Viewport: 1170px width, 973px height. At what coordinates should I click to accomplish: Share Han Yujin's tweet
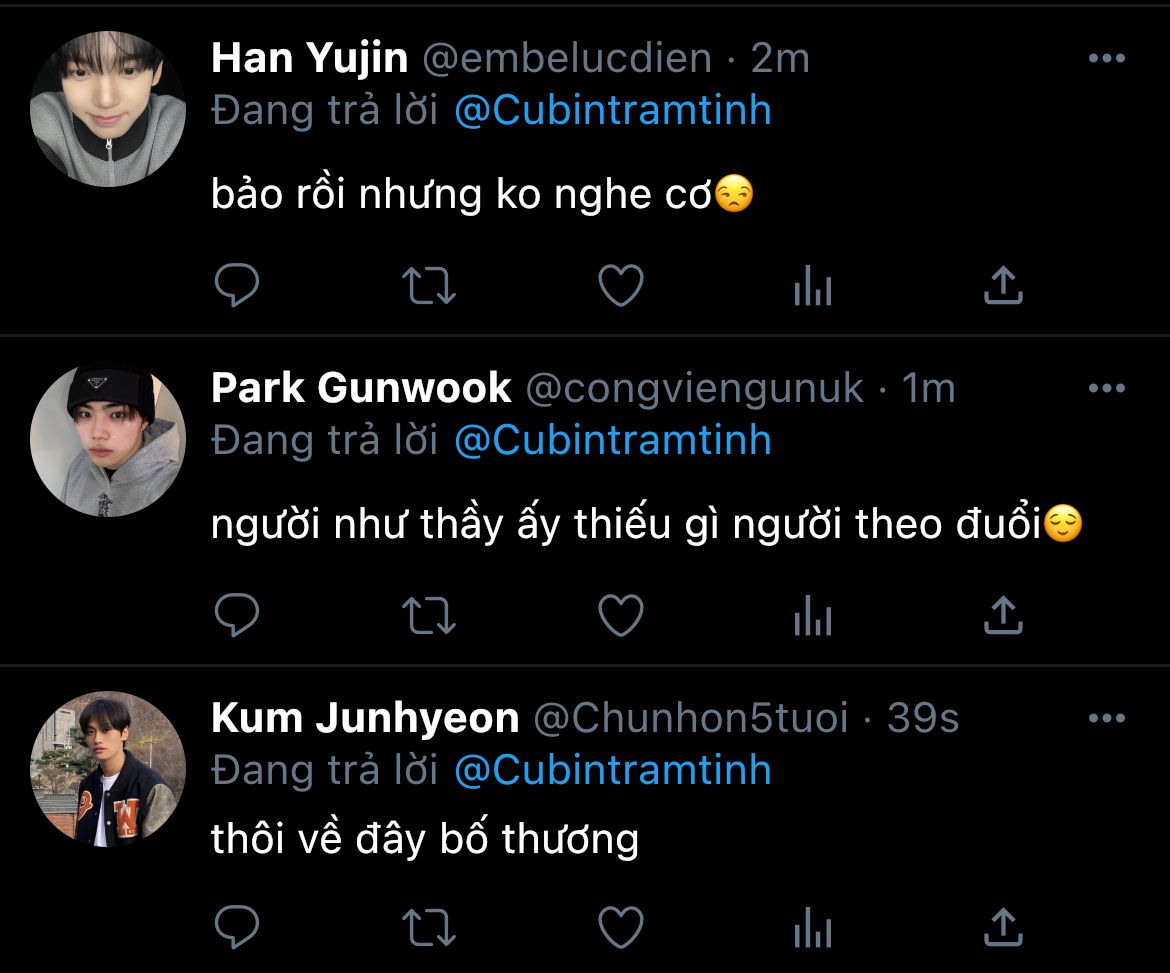(x=1003, y=287)
